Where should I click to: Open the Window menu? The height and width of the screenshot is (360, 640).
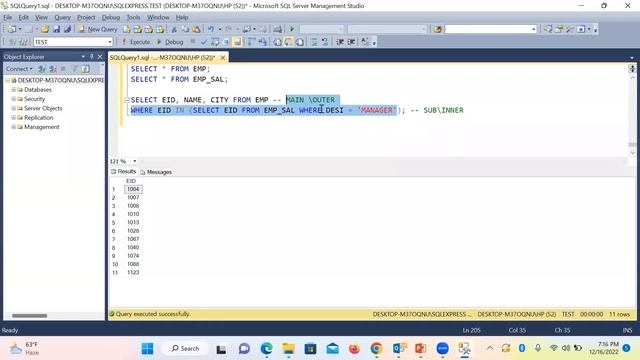point(158,17)
